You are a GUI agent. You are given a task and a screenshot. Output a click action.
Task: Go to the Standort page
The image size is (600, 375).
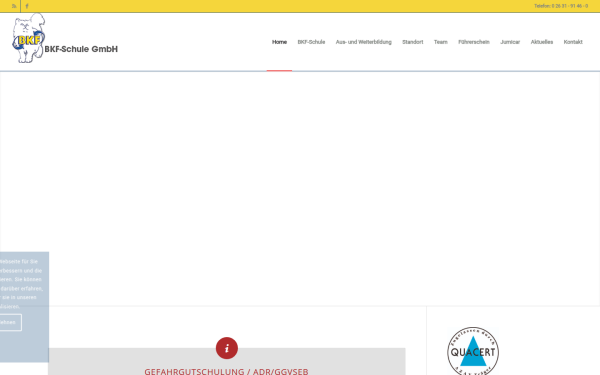pyautogui.click(x=412, y=42)
